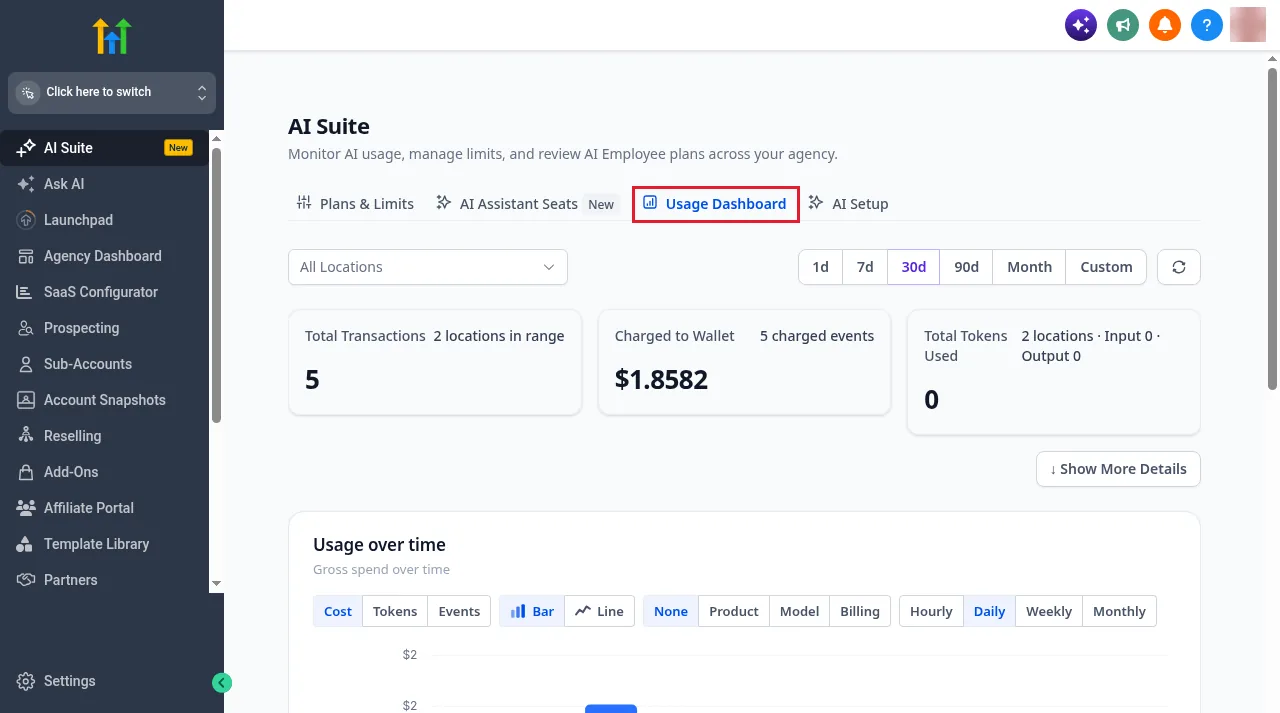1280x713 pixels.
Task: Group chart by Billing
Action: pos(860,611)
